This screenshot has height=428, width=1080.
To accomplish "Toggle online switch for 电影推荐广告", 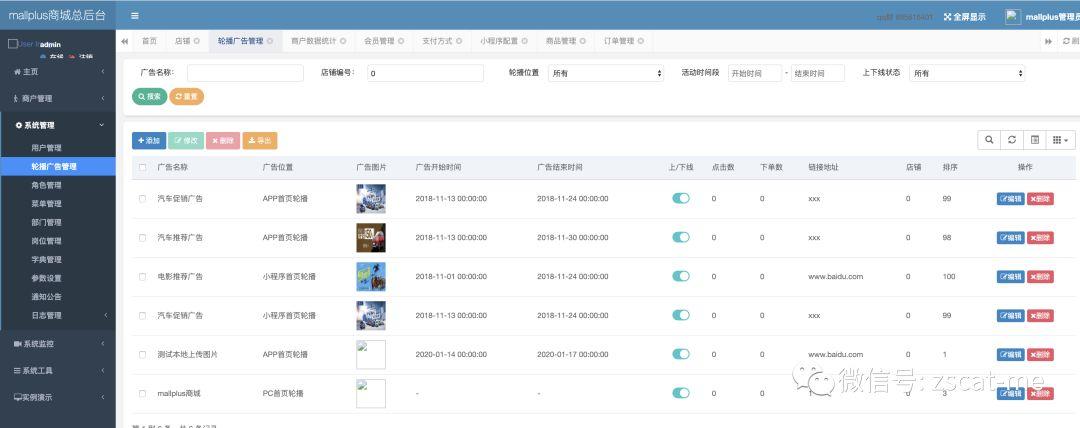I will pyautogui.click(x=681, y=276).
